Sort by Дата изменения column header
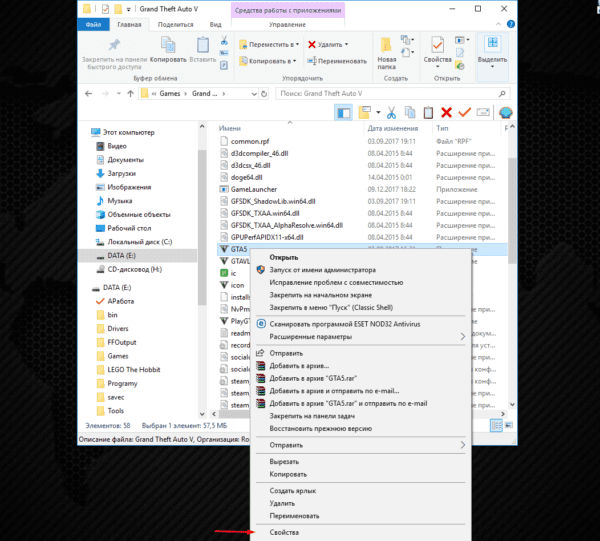This screenshot has height=541, width=600. 393,129
